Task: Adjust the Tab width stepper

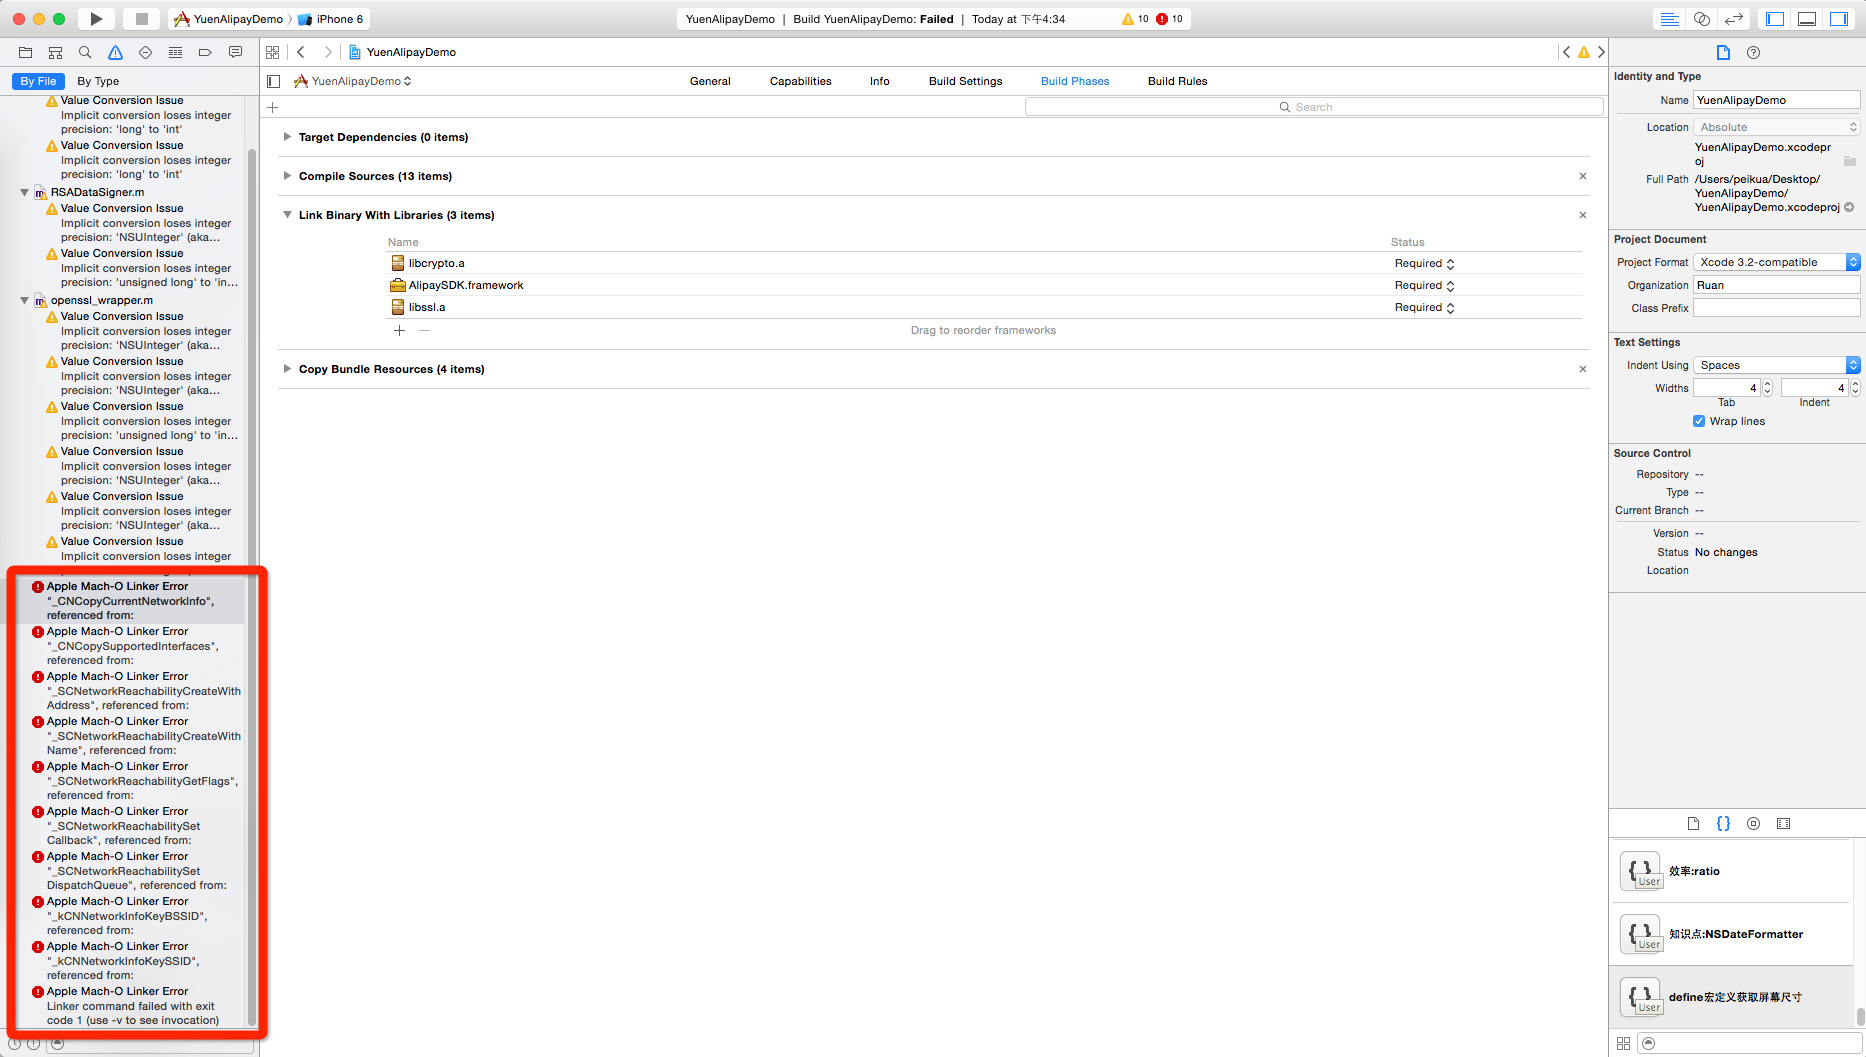Action: [x=1767, y=388]
